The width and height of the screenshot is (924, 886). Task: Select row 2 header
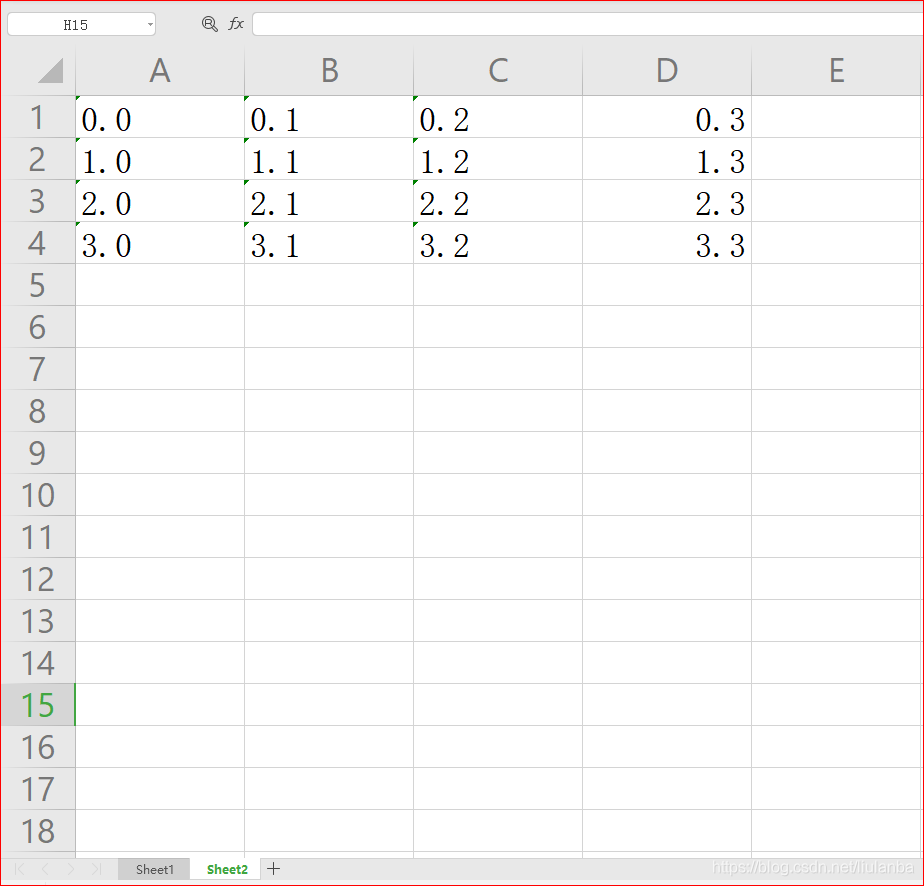point(38,159)
